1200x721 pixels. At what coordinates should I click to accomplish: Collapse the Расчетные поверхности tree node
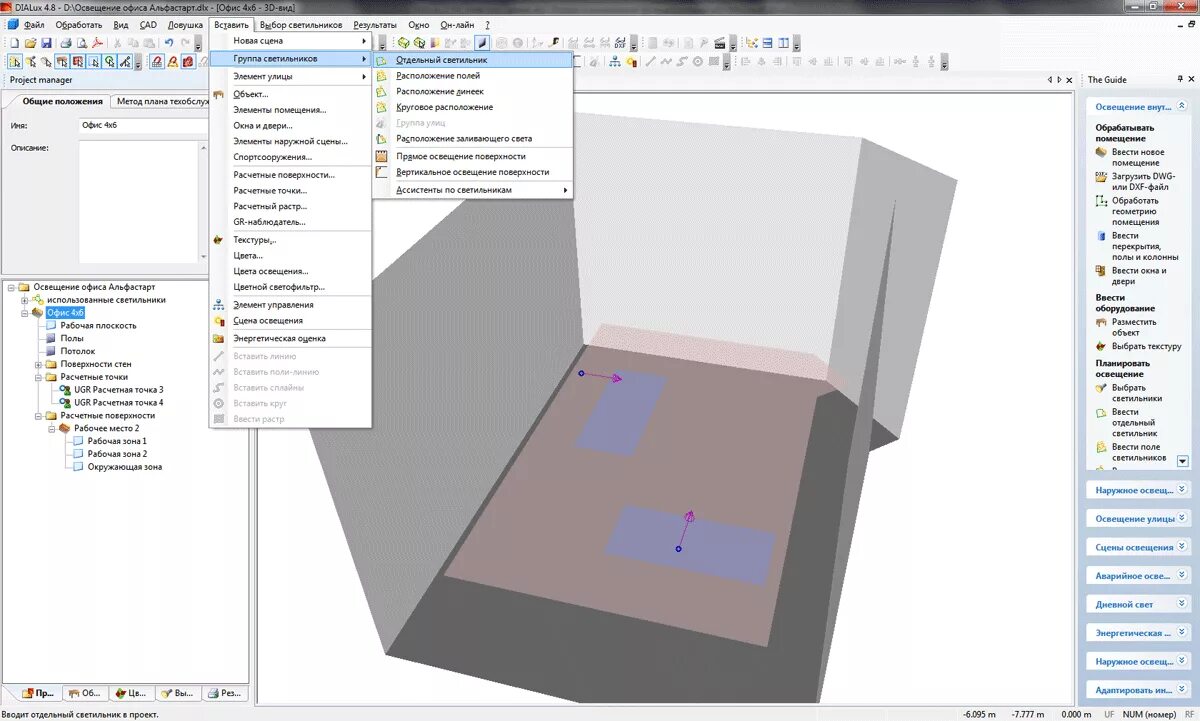tap(38, 415)
